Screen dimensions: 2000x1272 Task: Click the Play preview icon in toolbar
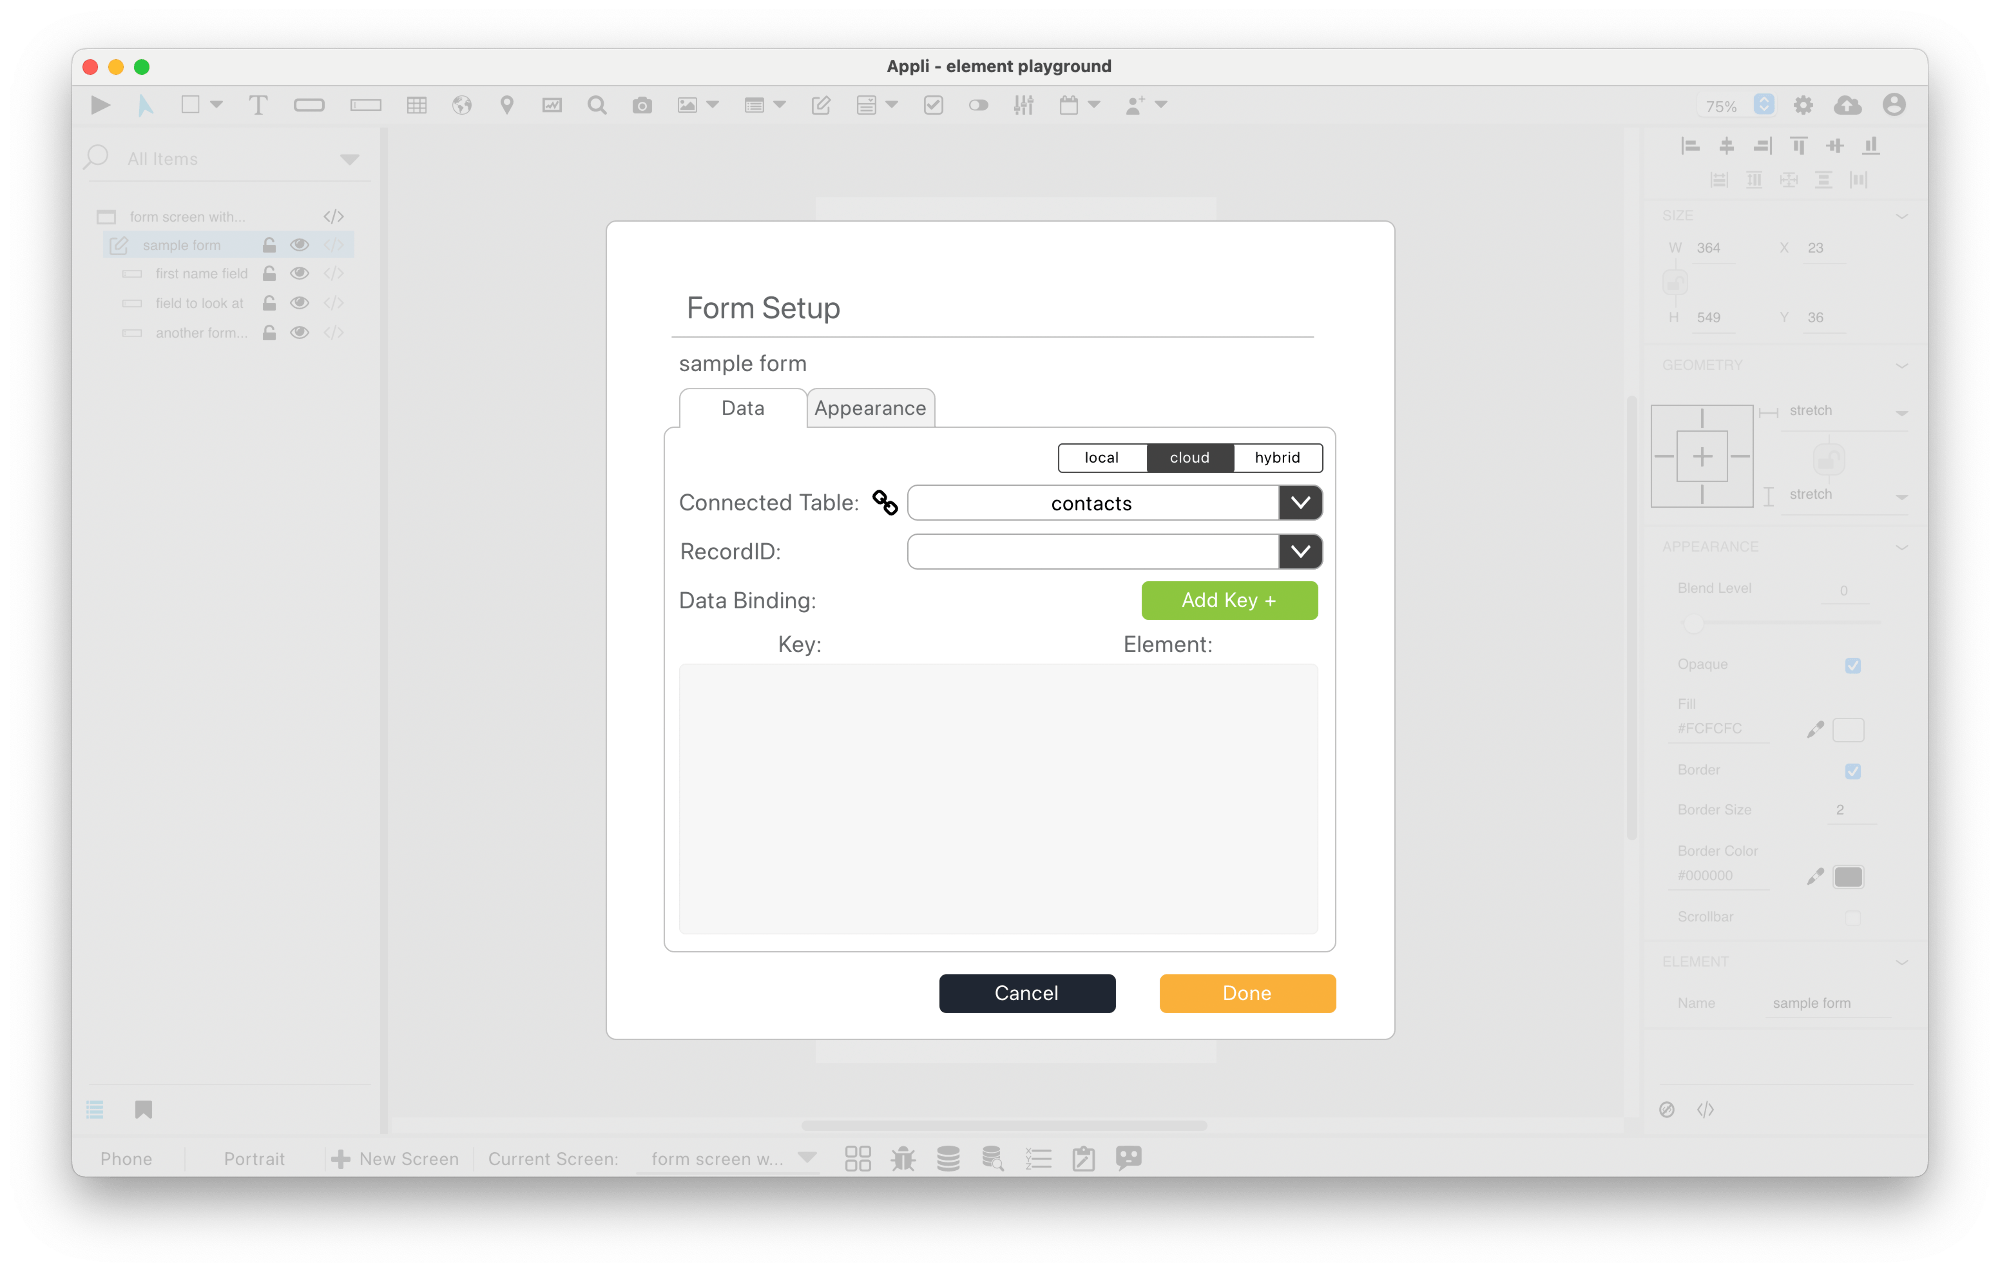click(100, 105)
